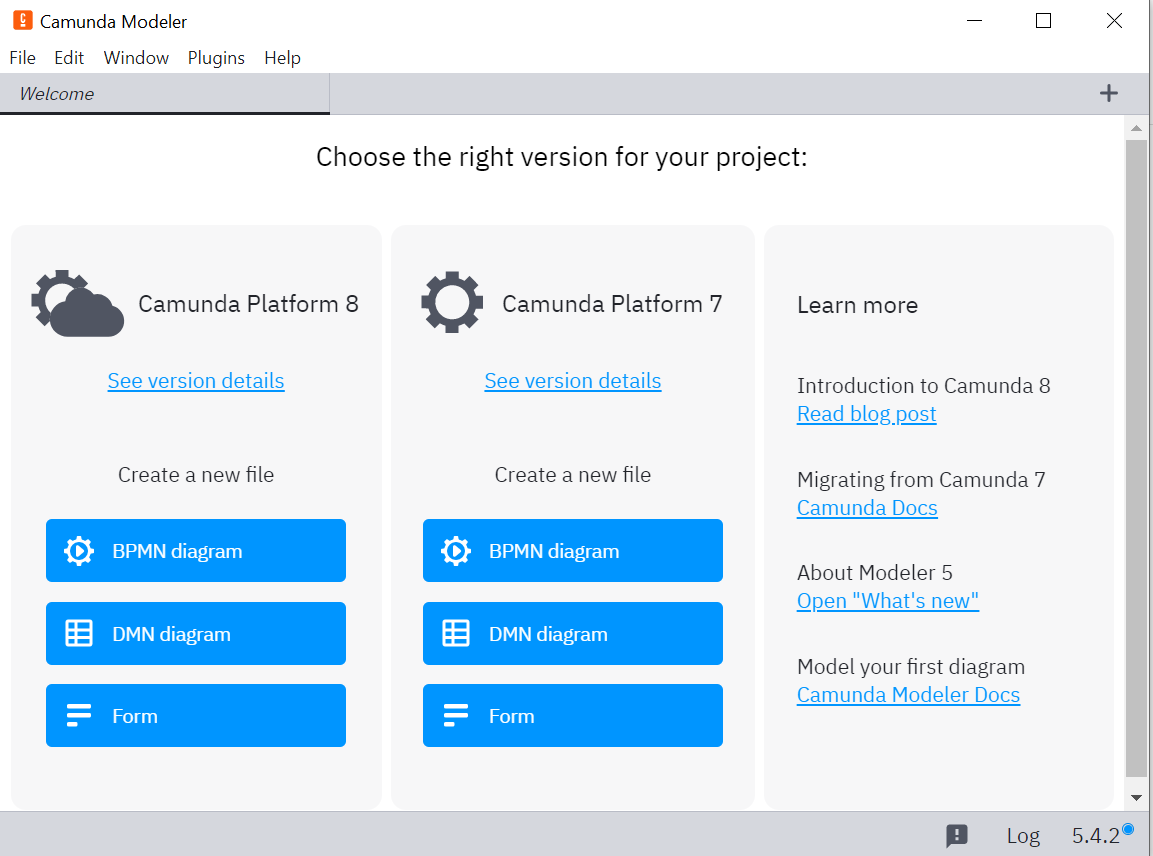Click the scrollbar down arrow
1153x856 pixels.
1136,797
